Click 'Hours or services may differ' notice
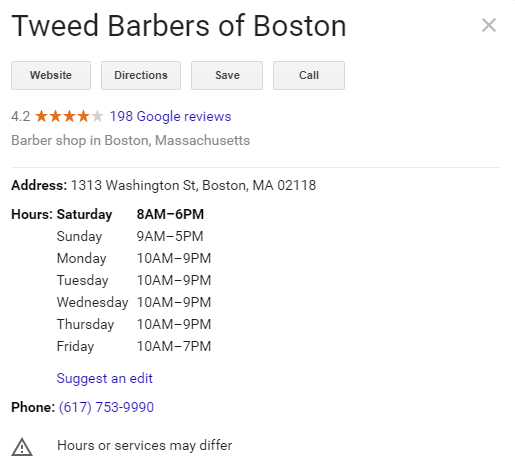Viewport: 515px width, 463px height. pyautogui.click(x=145, y=446)
